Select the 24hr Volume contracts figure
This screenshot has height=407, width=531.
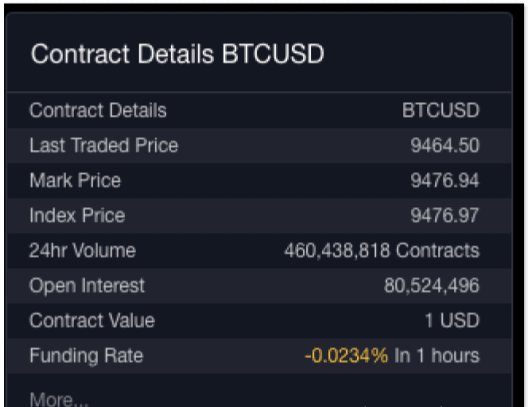pos(382,250)
